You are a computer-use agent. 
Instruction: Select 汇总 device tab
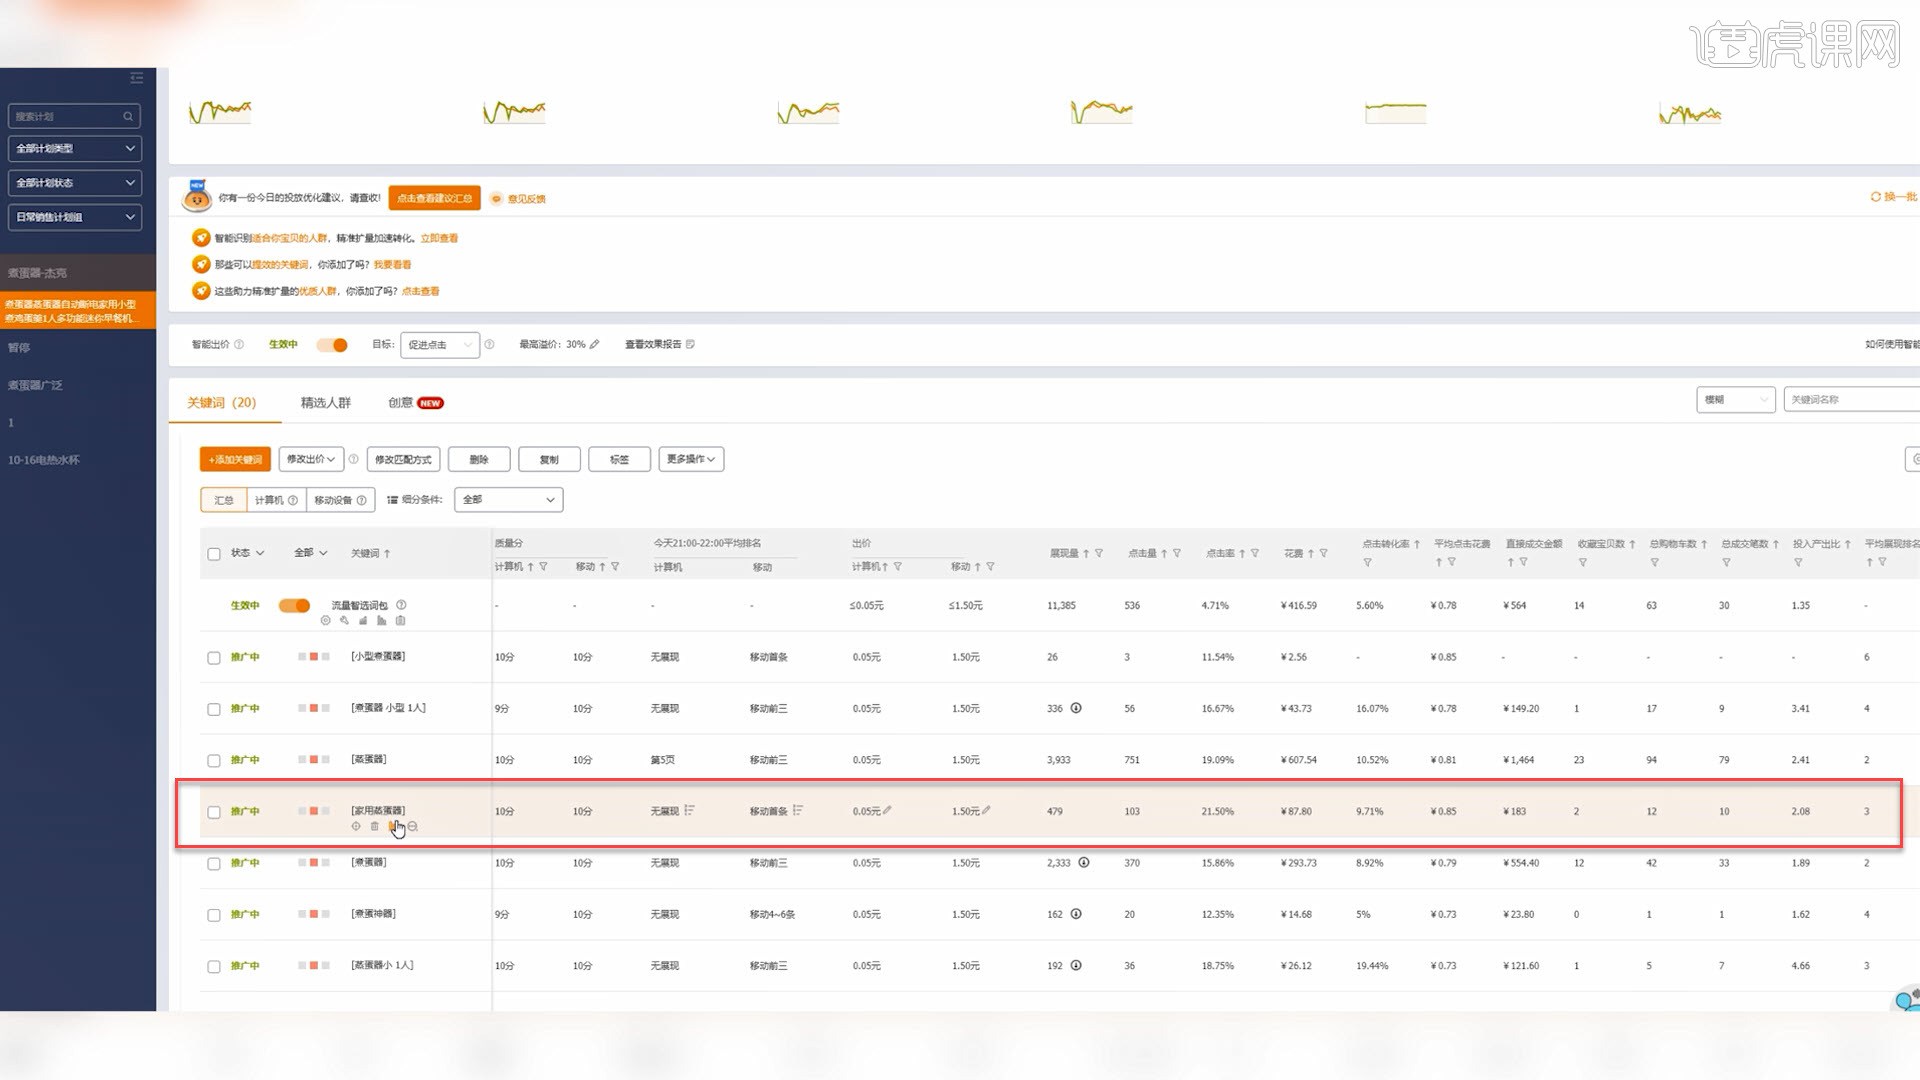point(224,500)
